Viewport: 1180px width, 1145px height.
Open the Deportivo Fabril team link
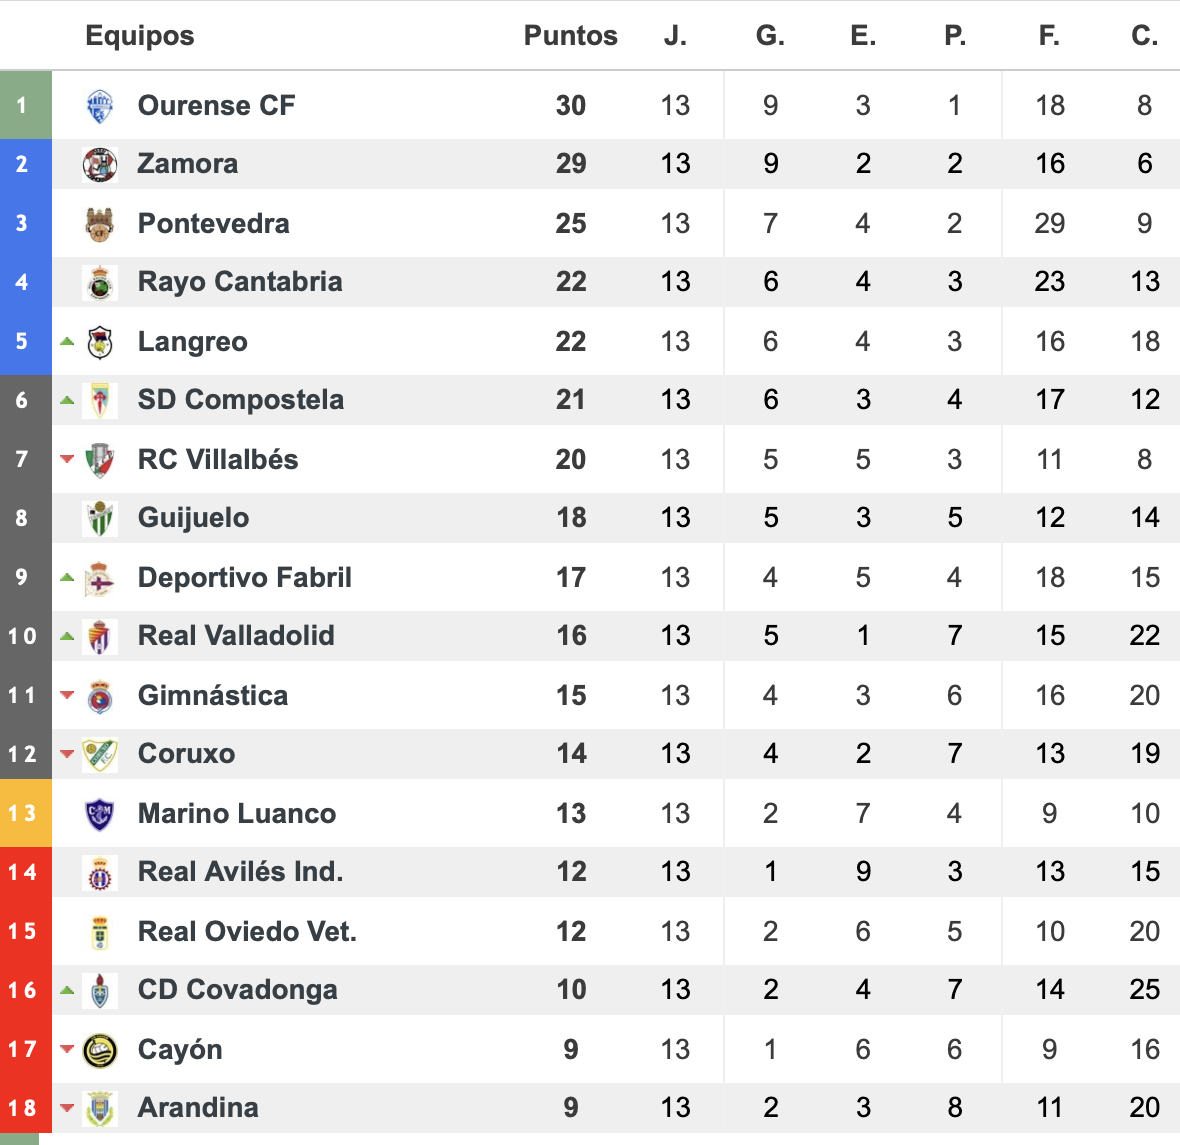pyautogui.click(x=245, y=577)
